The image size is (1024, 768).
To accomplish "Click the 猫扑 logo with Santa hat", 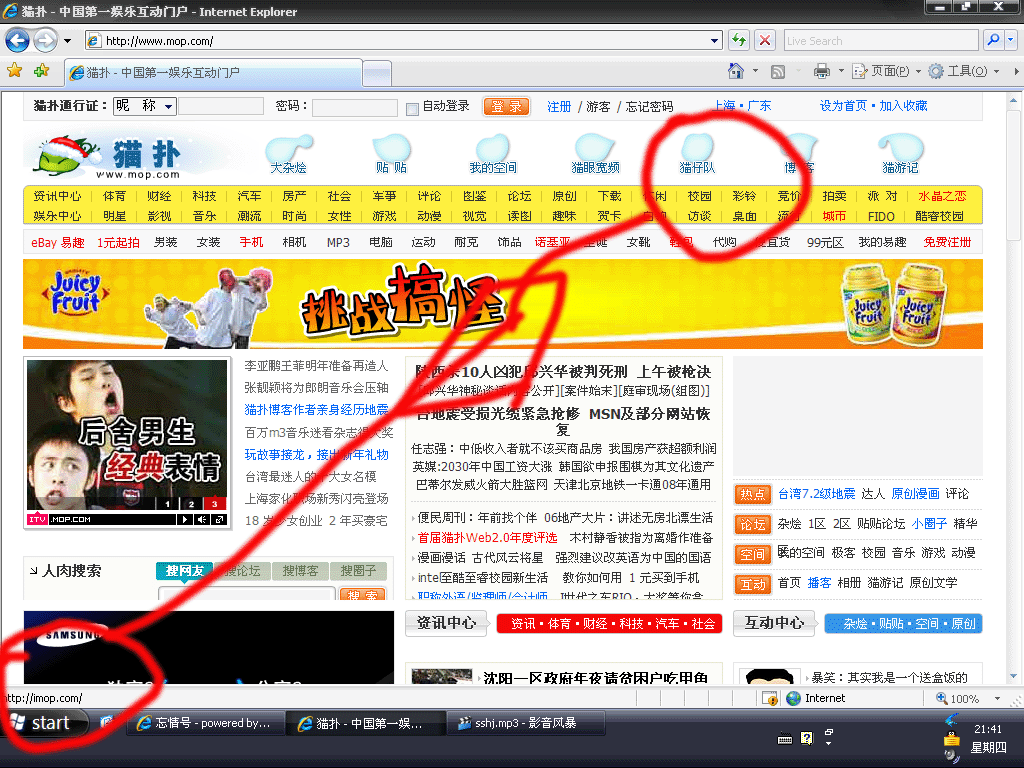I will tap(110, 157).
